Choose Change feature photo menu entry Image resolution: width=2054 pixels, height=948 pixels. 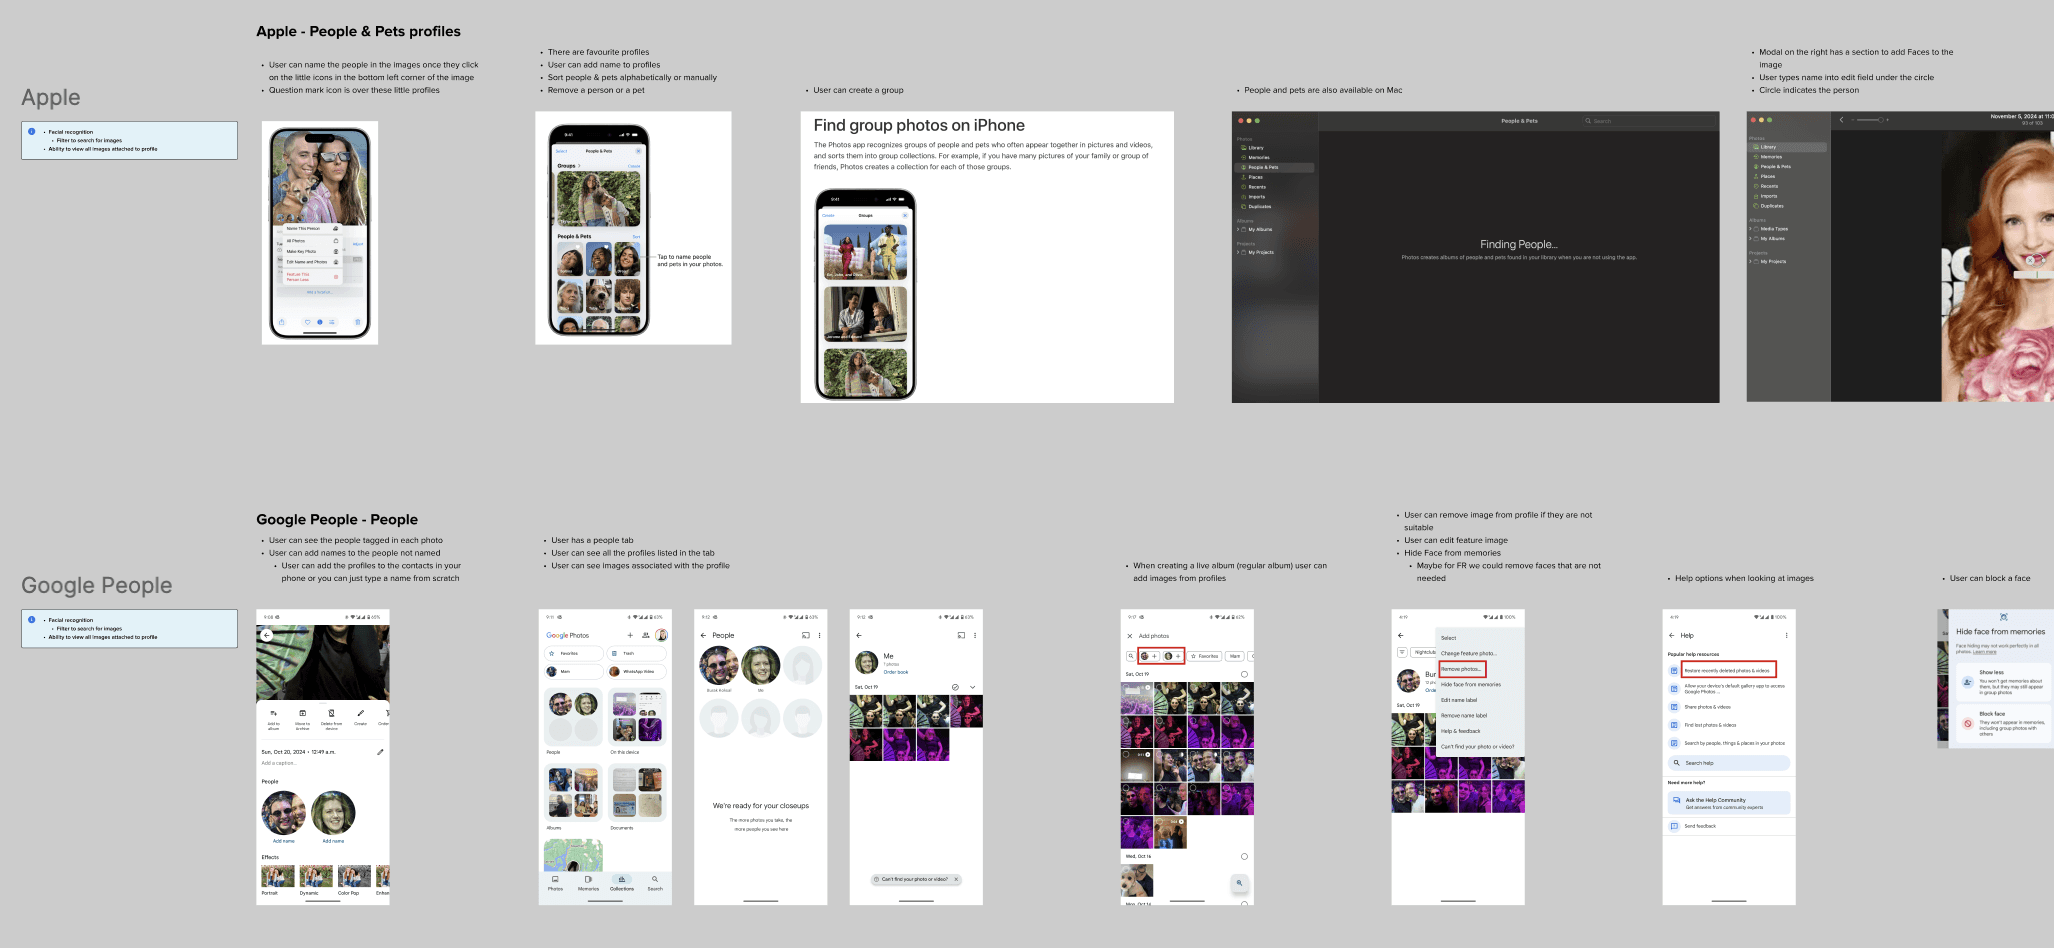click(x=1468, y=654)
